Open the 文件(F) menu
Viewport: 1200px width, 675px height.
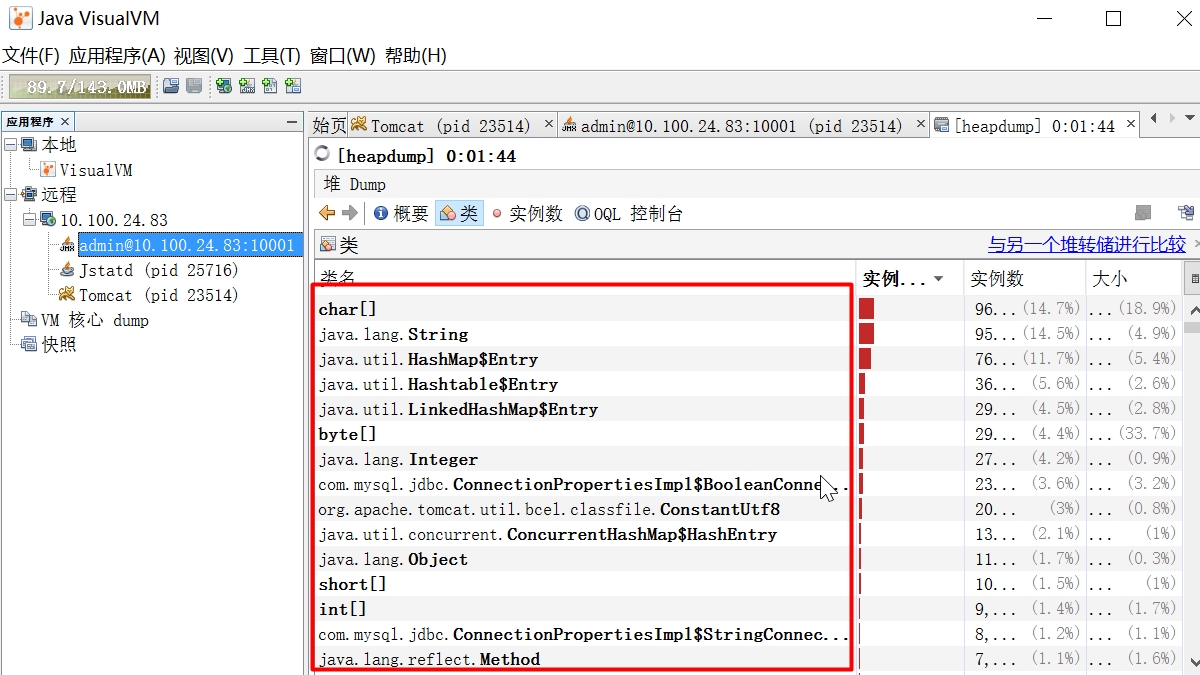31,55
